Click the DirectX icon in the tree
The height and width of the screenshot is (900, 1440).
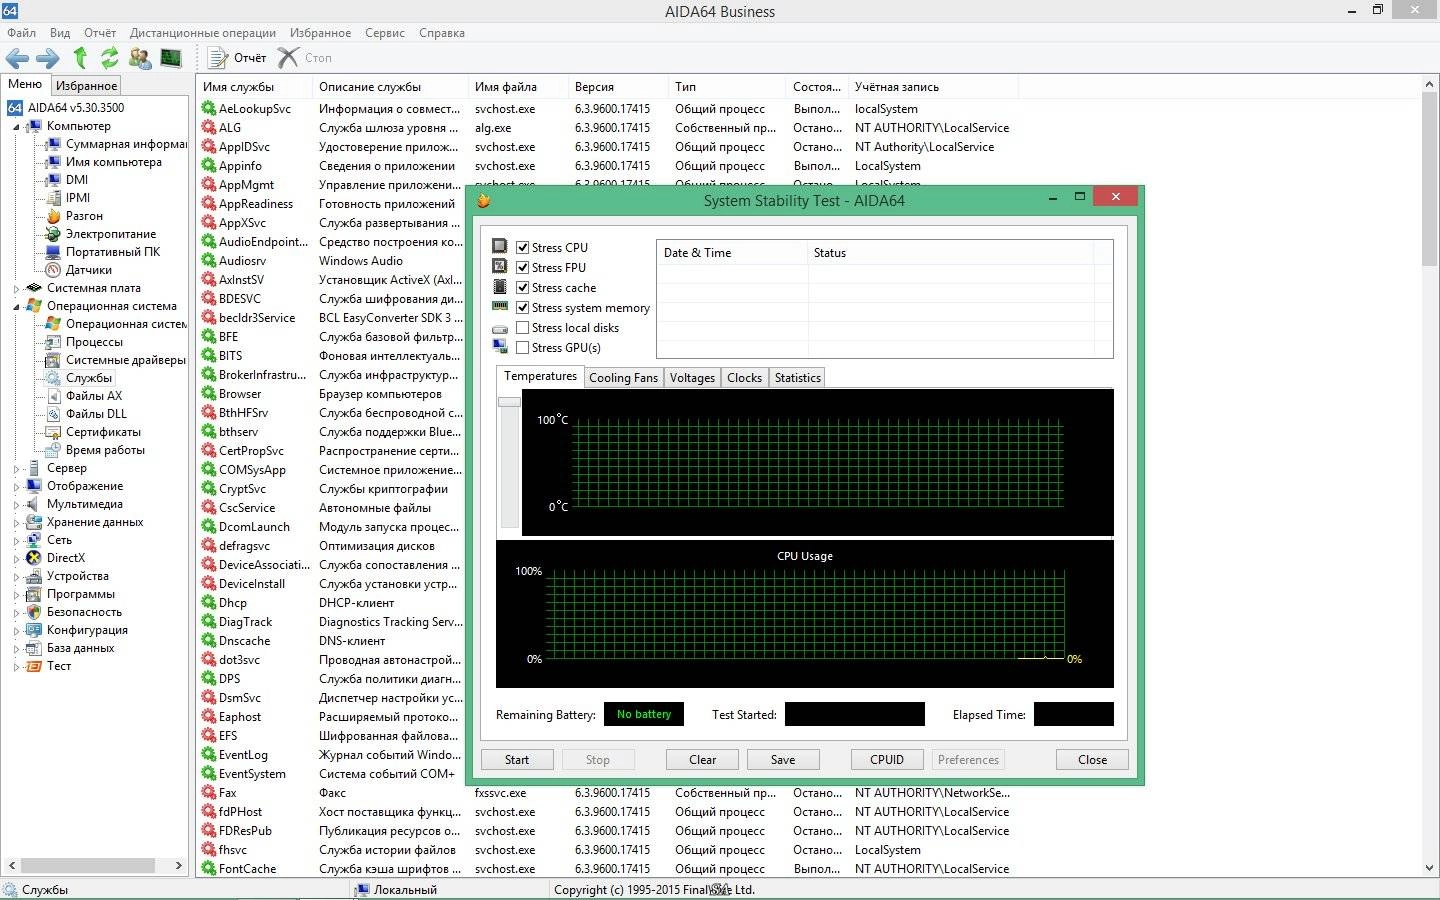(x=34, y=558)
